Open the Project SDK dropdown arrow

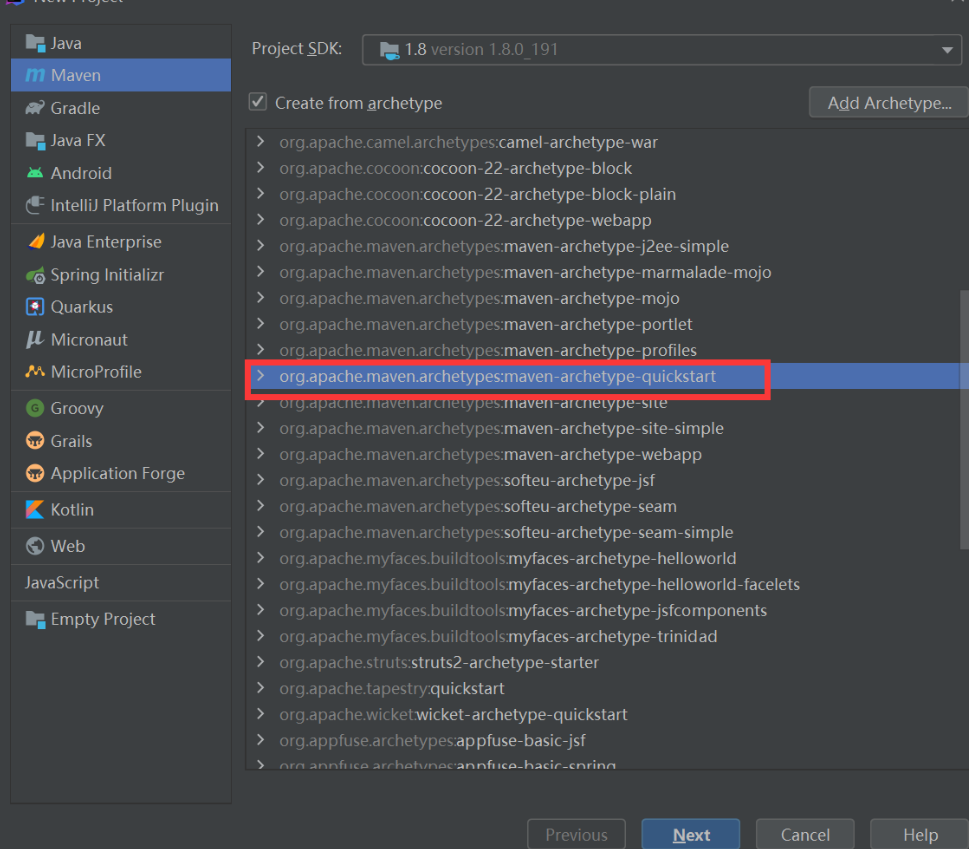pyautogui.click(x=947, y=50)
